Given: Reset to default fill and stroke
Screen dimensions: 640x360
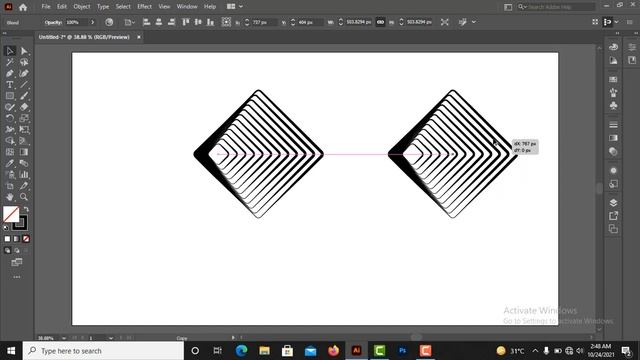Looking at the screenshot, I should click(6, 227).
